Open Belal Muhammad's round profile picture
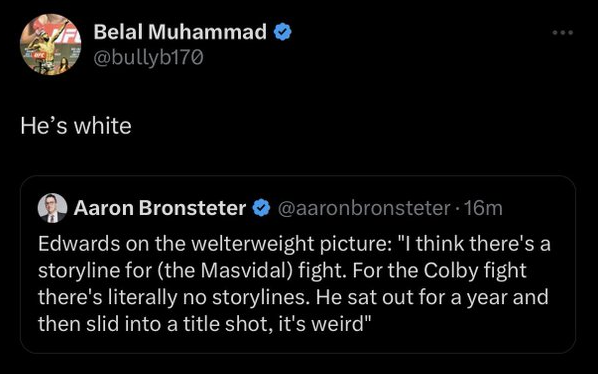 [x=50, y=44]
